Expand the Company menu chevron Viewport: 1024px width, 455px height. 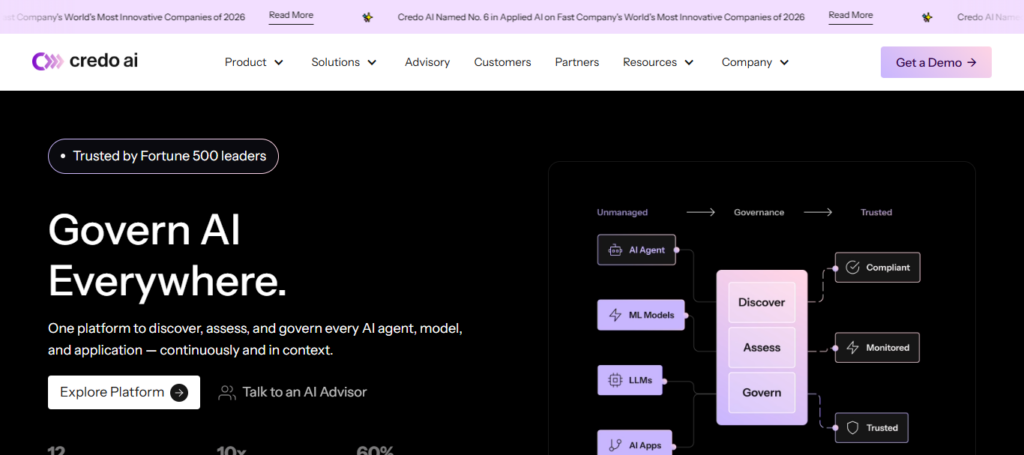(784, 63)
